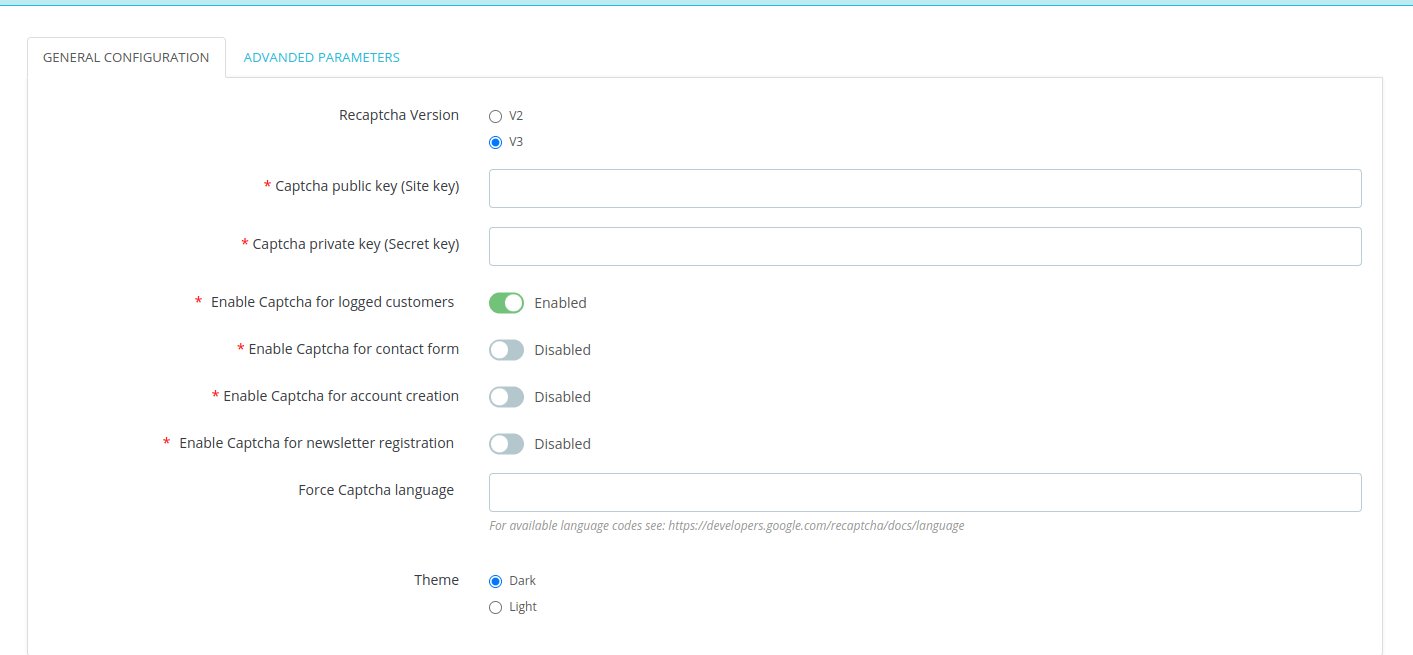Click the Captcha public key field
The image size is (1413, 655).
[x=925, y=188]
